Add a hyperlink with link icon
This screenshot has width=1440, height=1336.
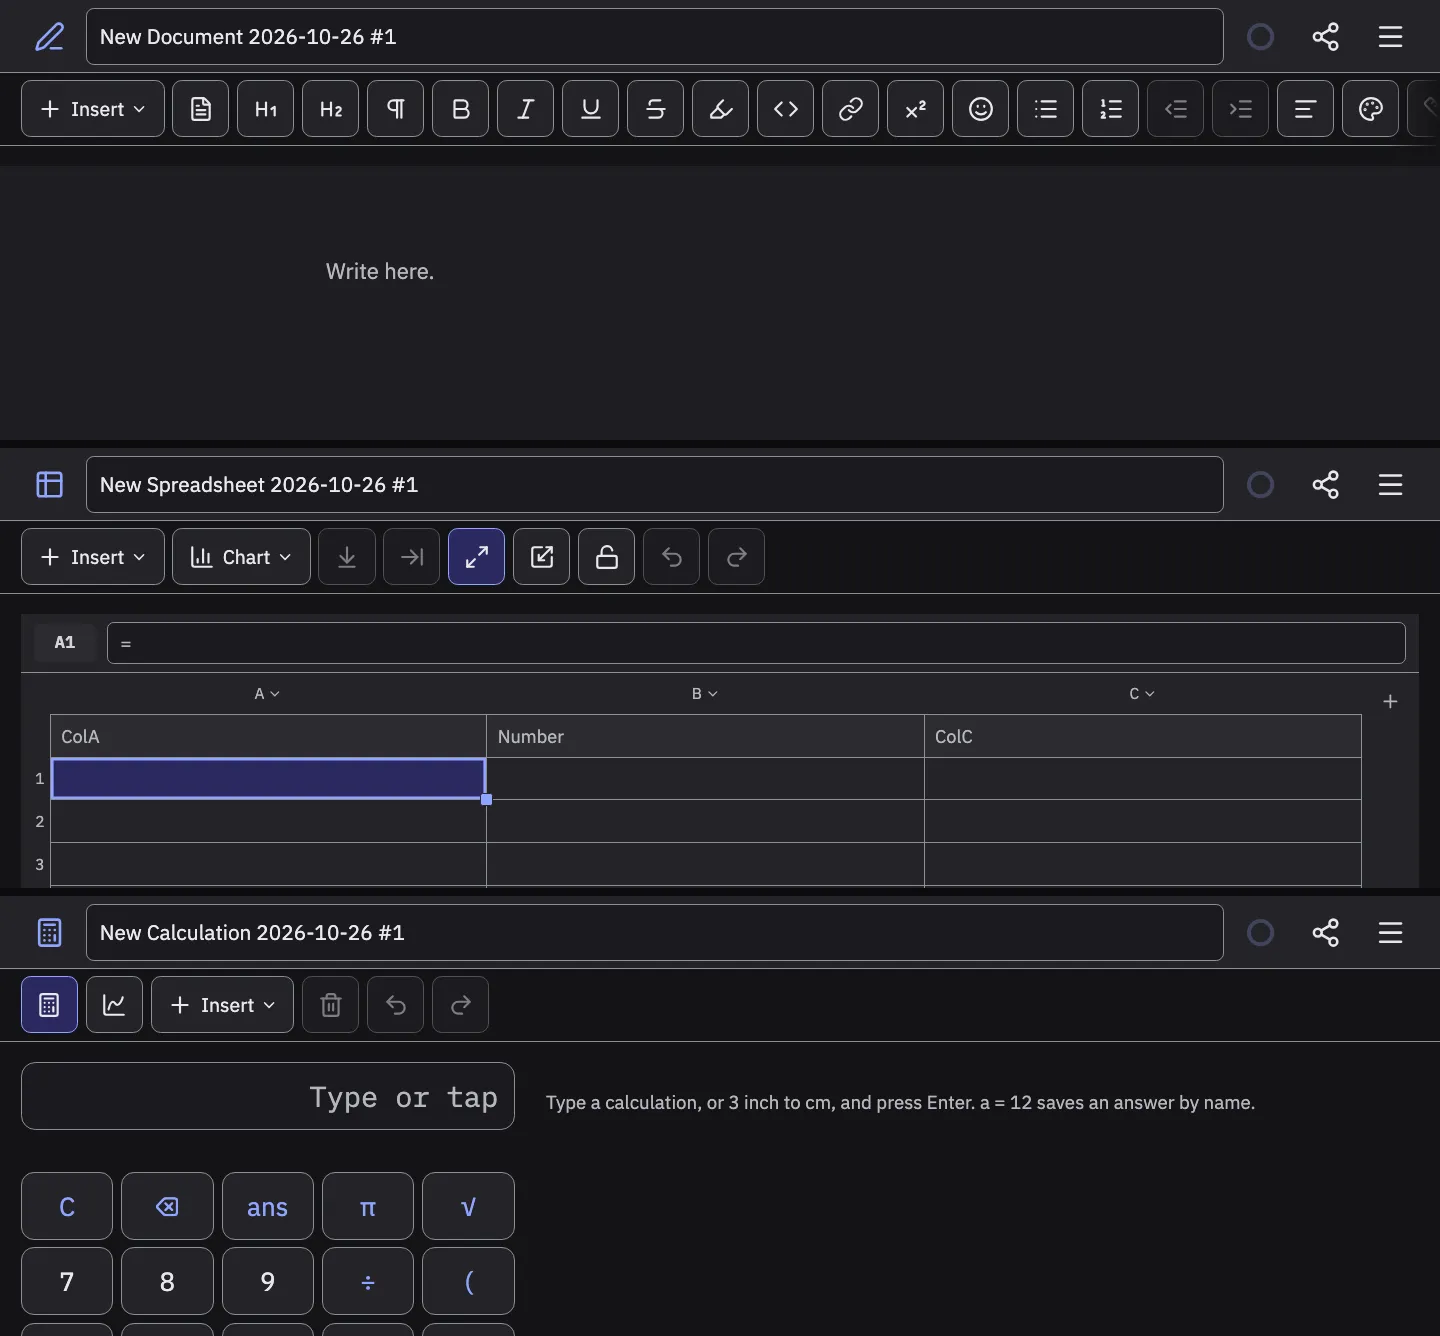(x=850, y=109)
